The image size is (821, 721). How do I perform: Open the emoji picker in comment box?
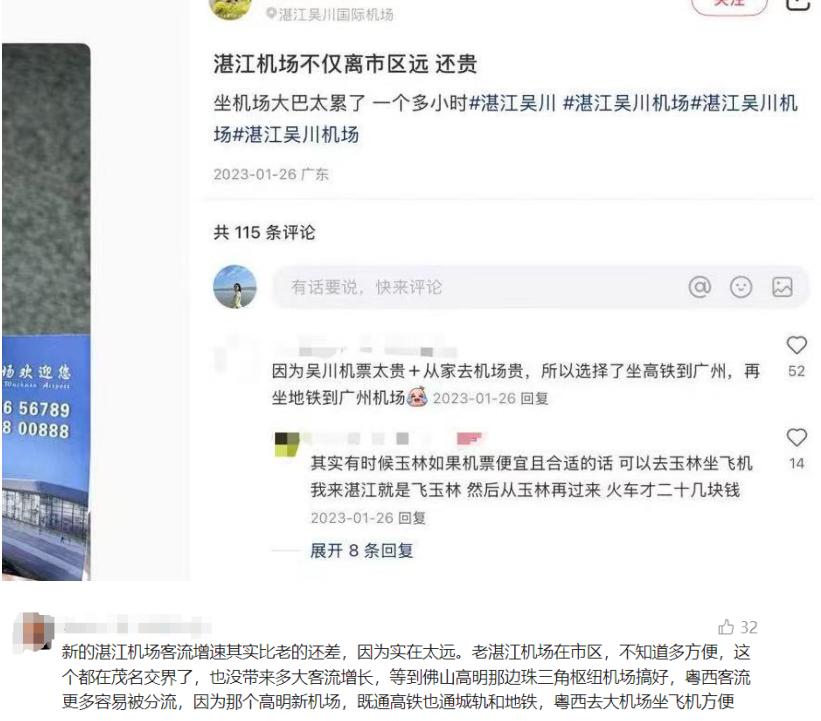click(x=741, y=287)
